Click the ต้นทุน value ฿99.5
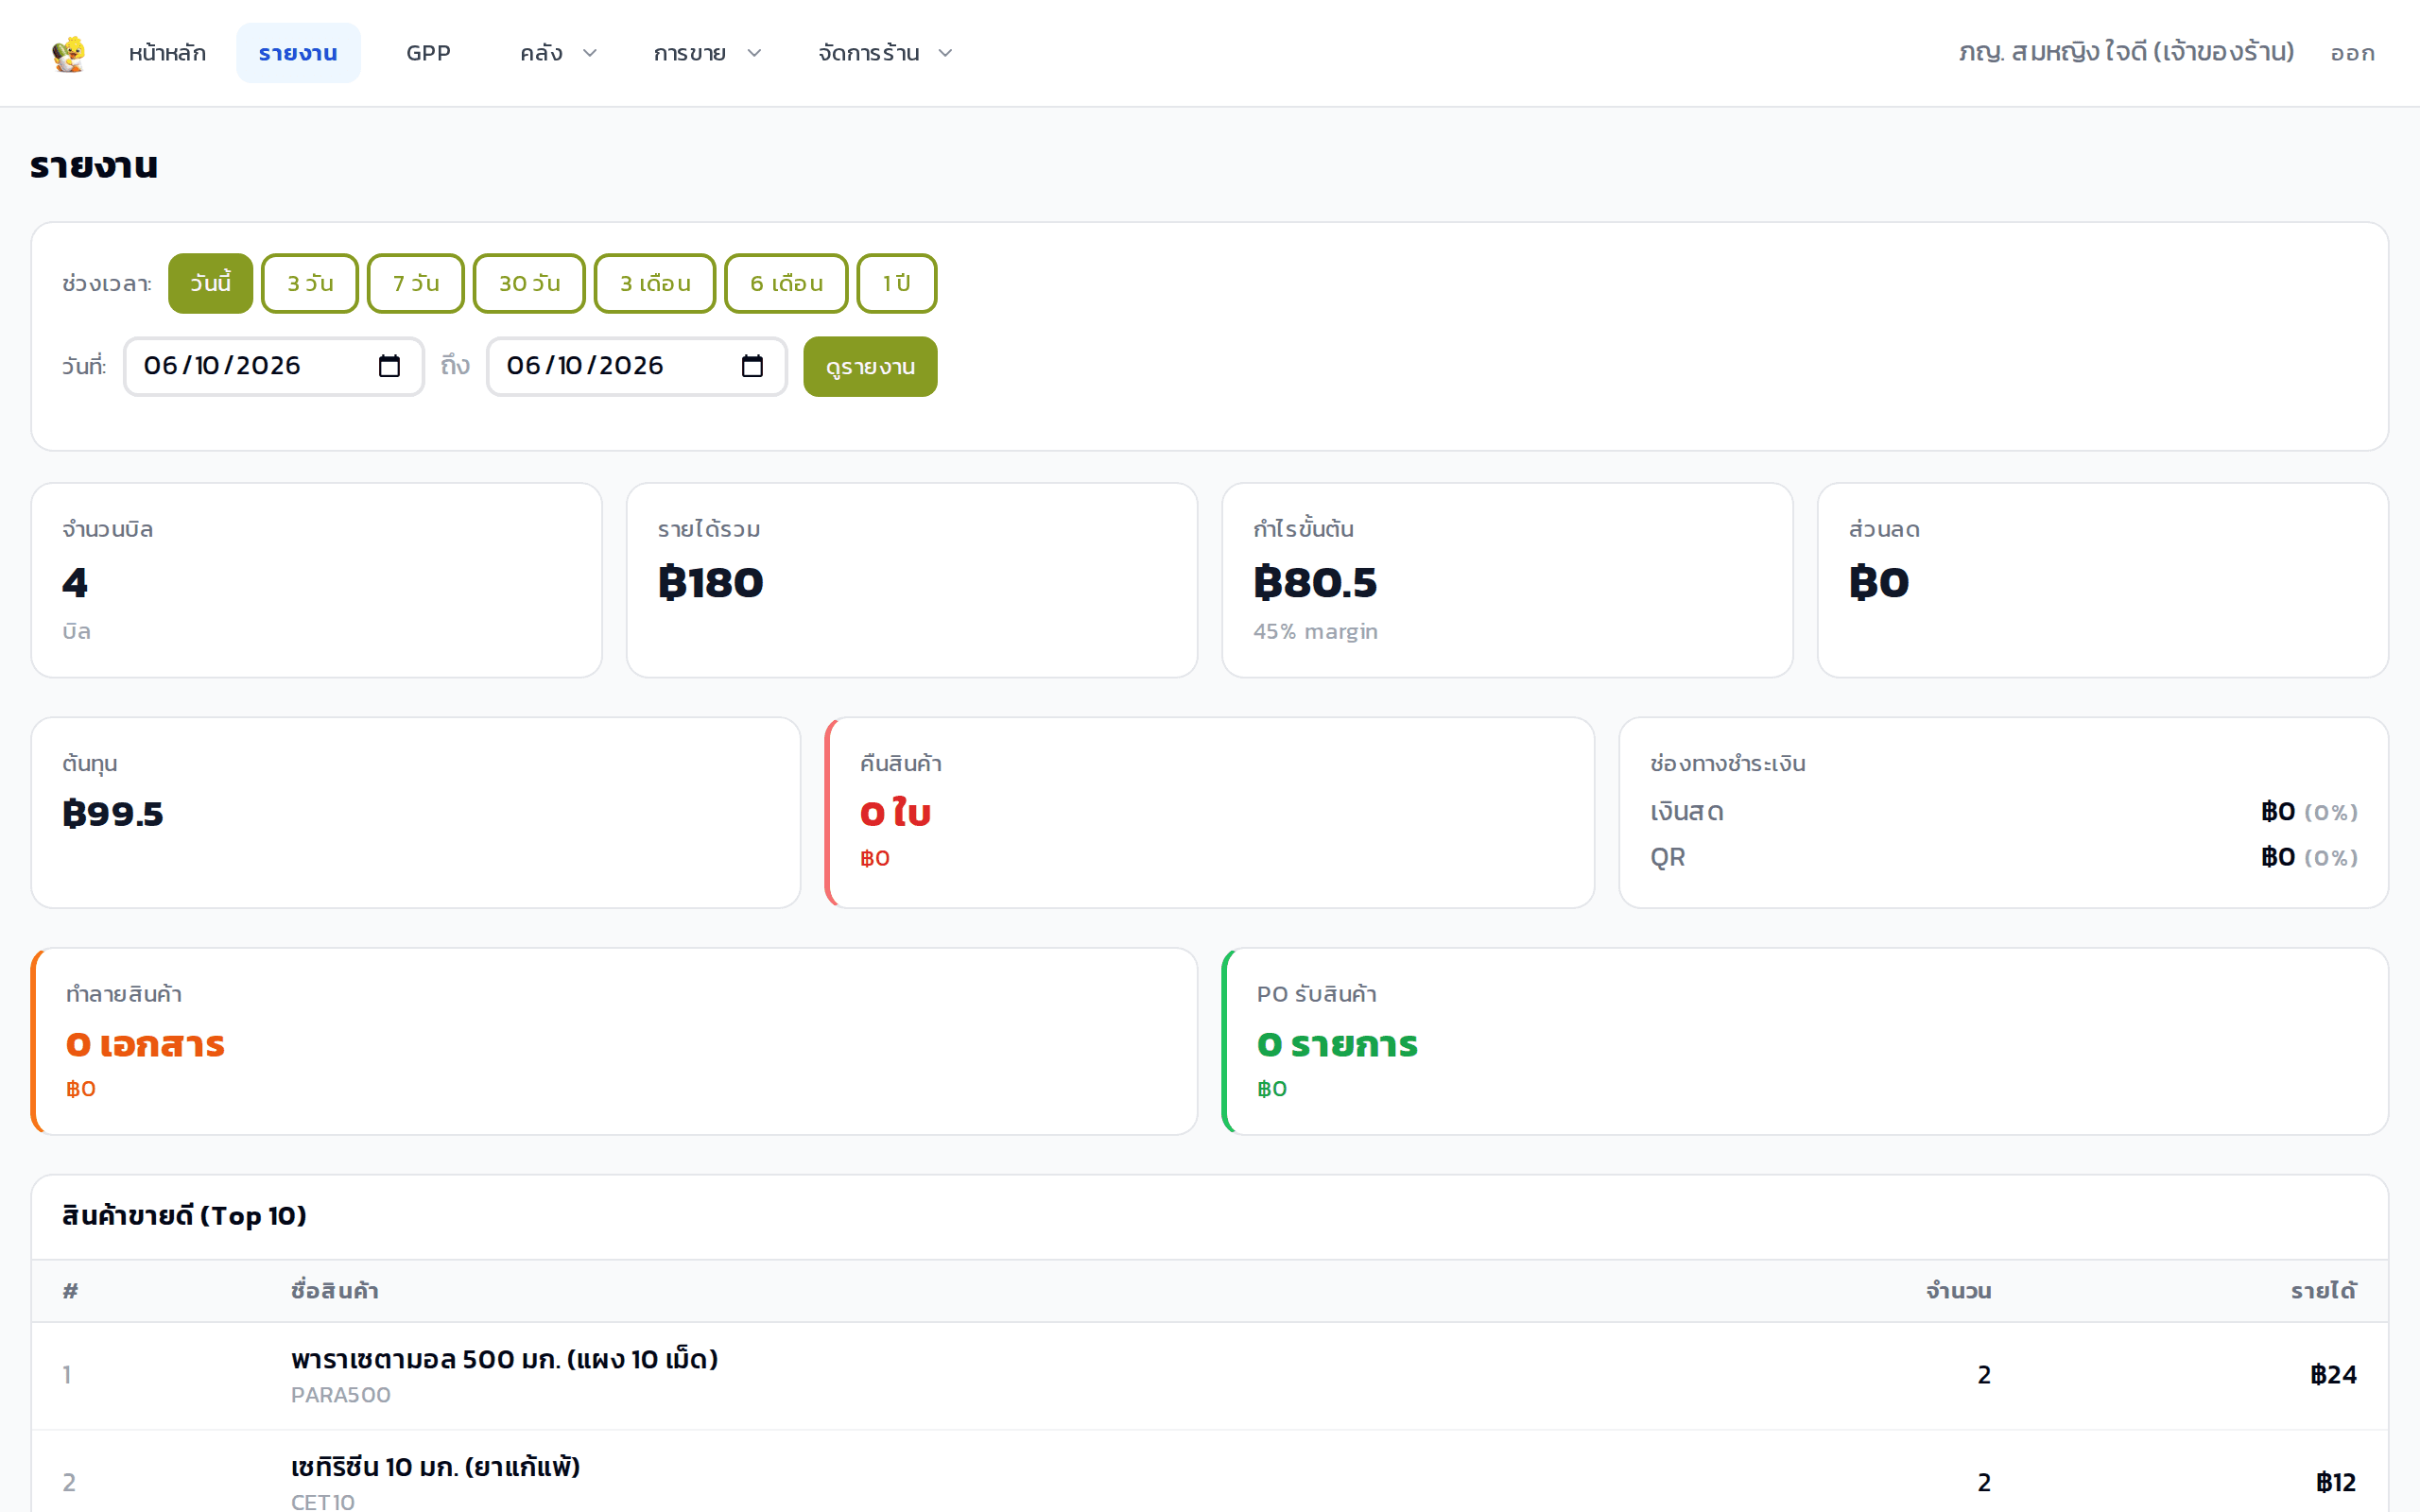This screenshot has width=2420, height=1512. click(x=113, y=813)
